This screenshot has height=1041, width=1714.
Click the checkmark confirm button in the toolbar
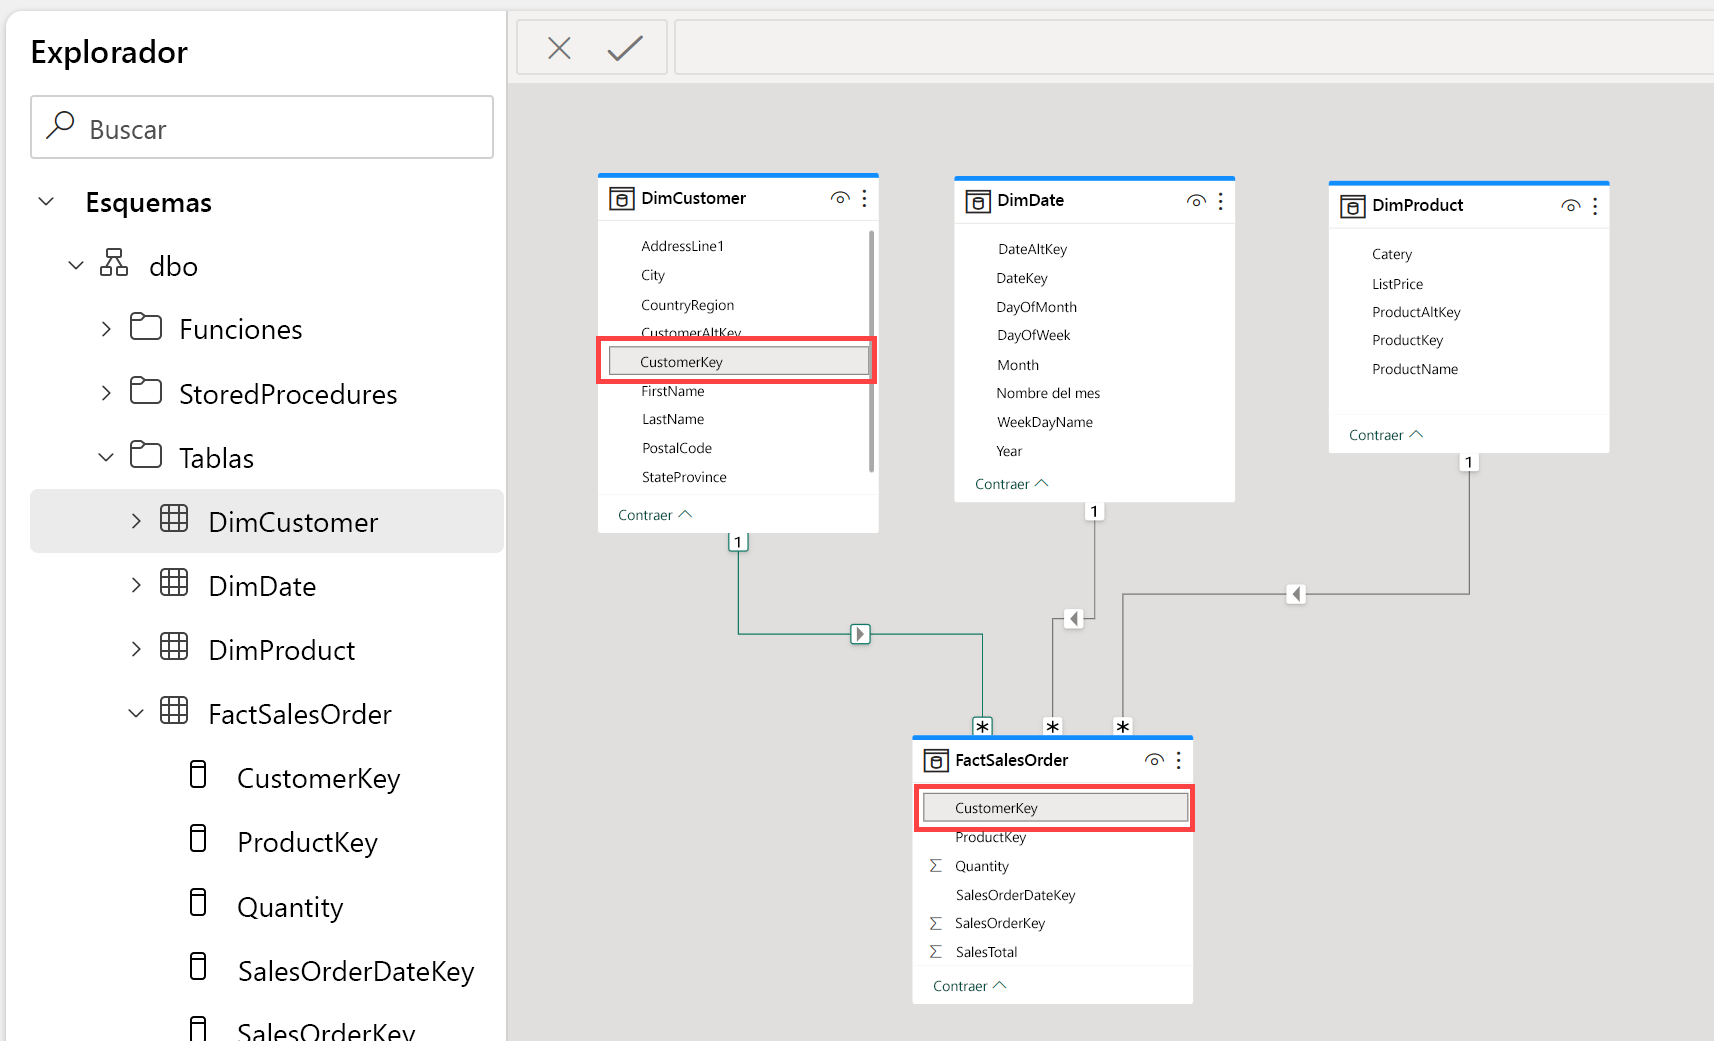625,47
